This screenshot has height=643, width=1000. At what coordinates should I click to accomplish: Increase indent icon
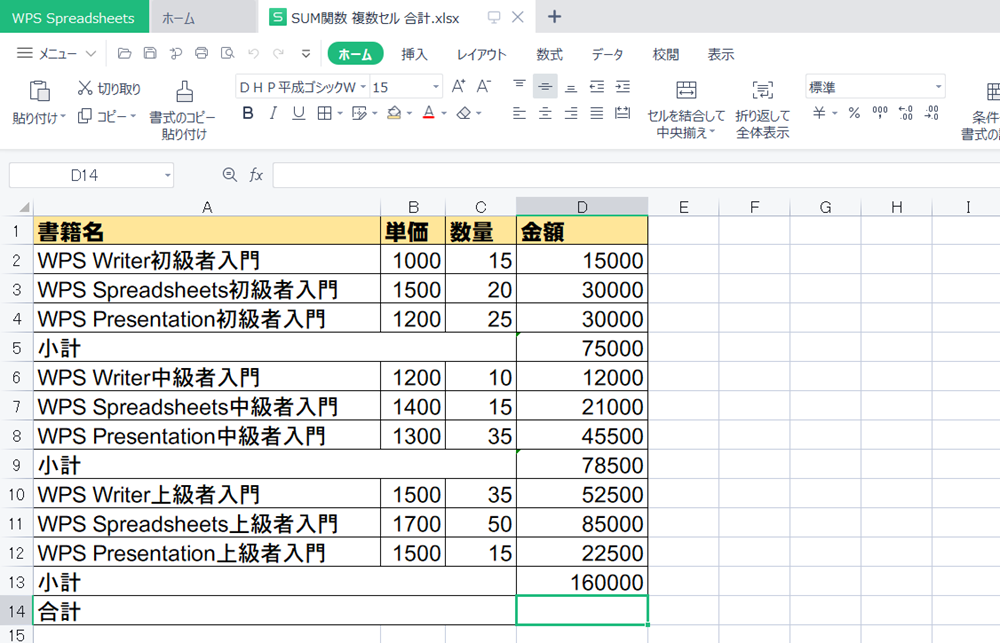click(x=622, y=86)
